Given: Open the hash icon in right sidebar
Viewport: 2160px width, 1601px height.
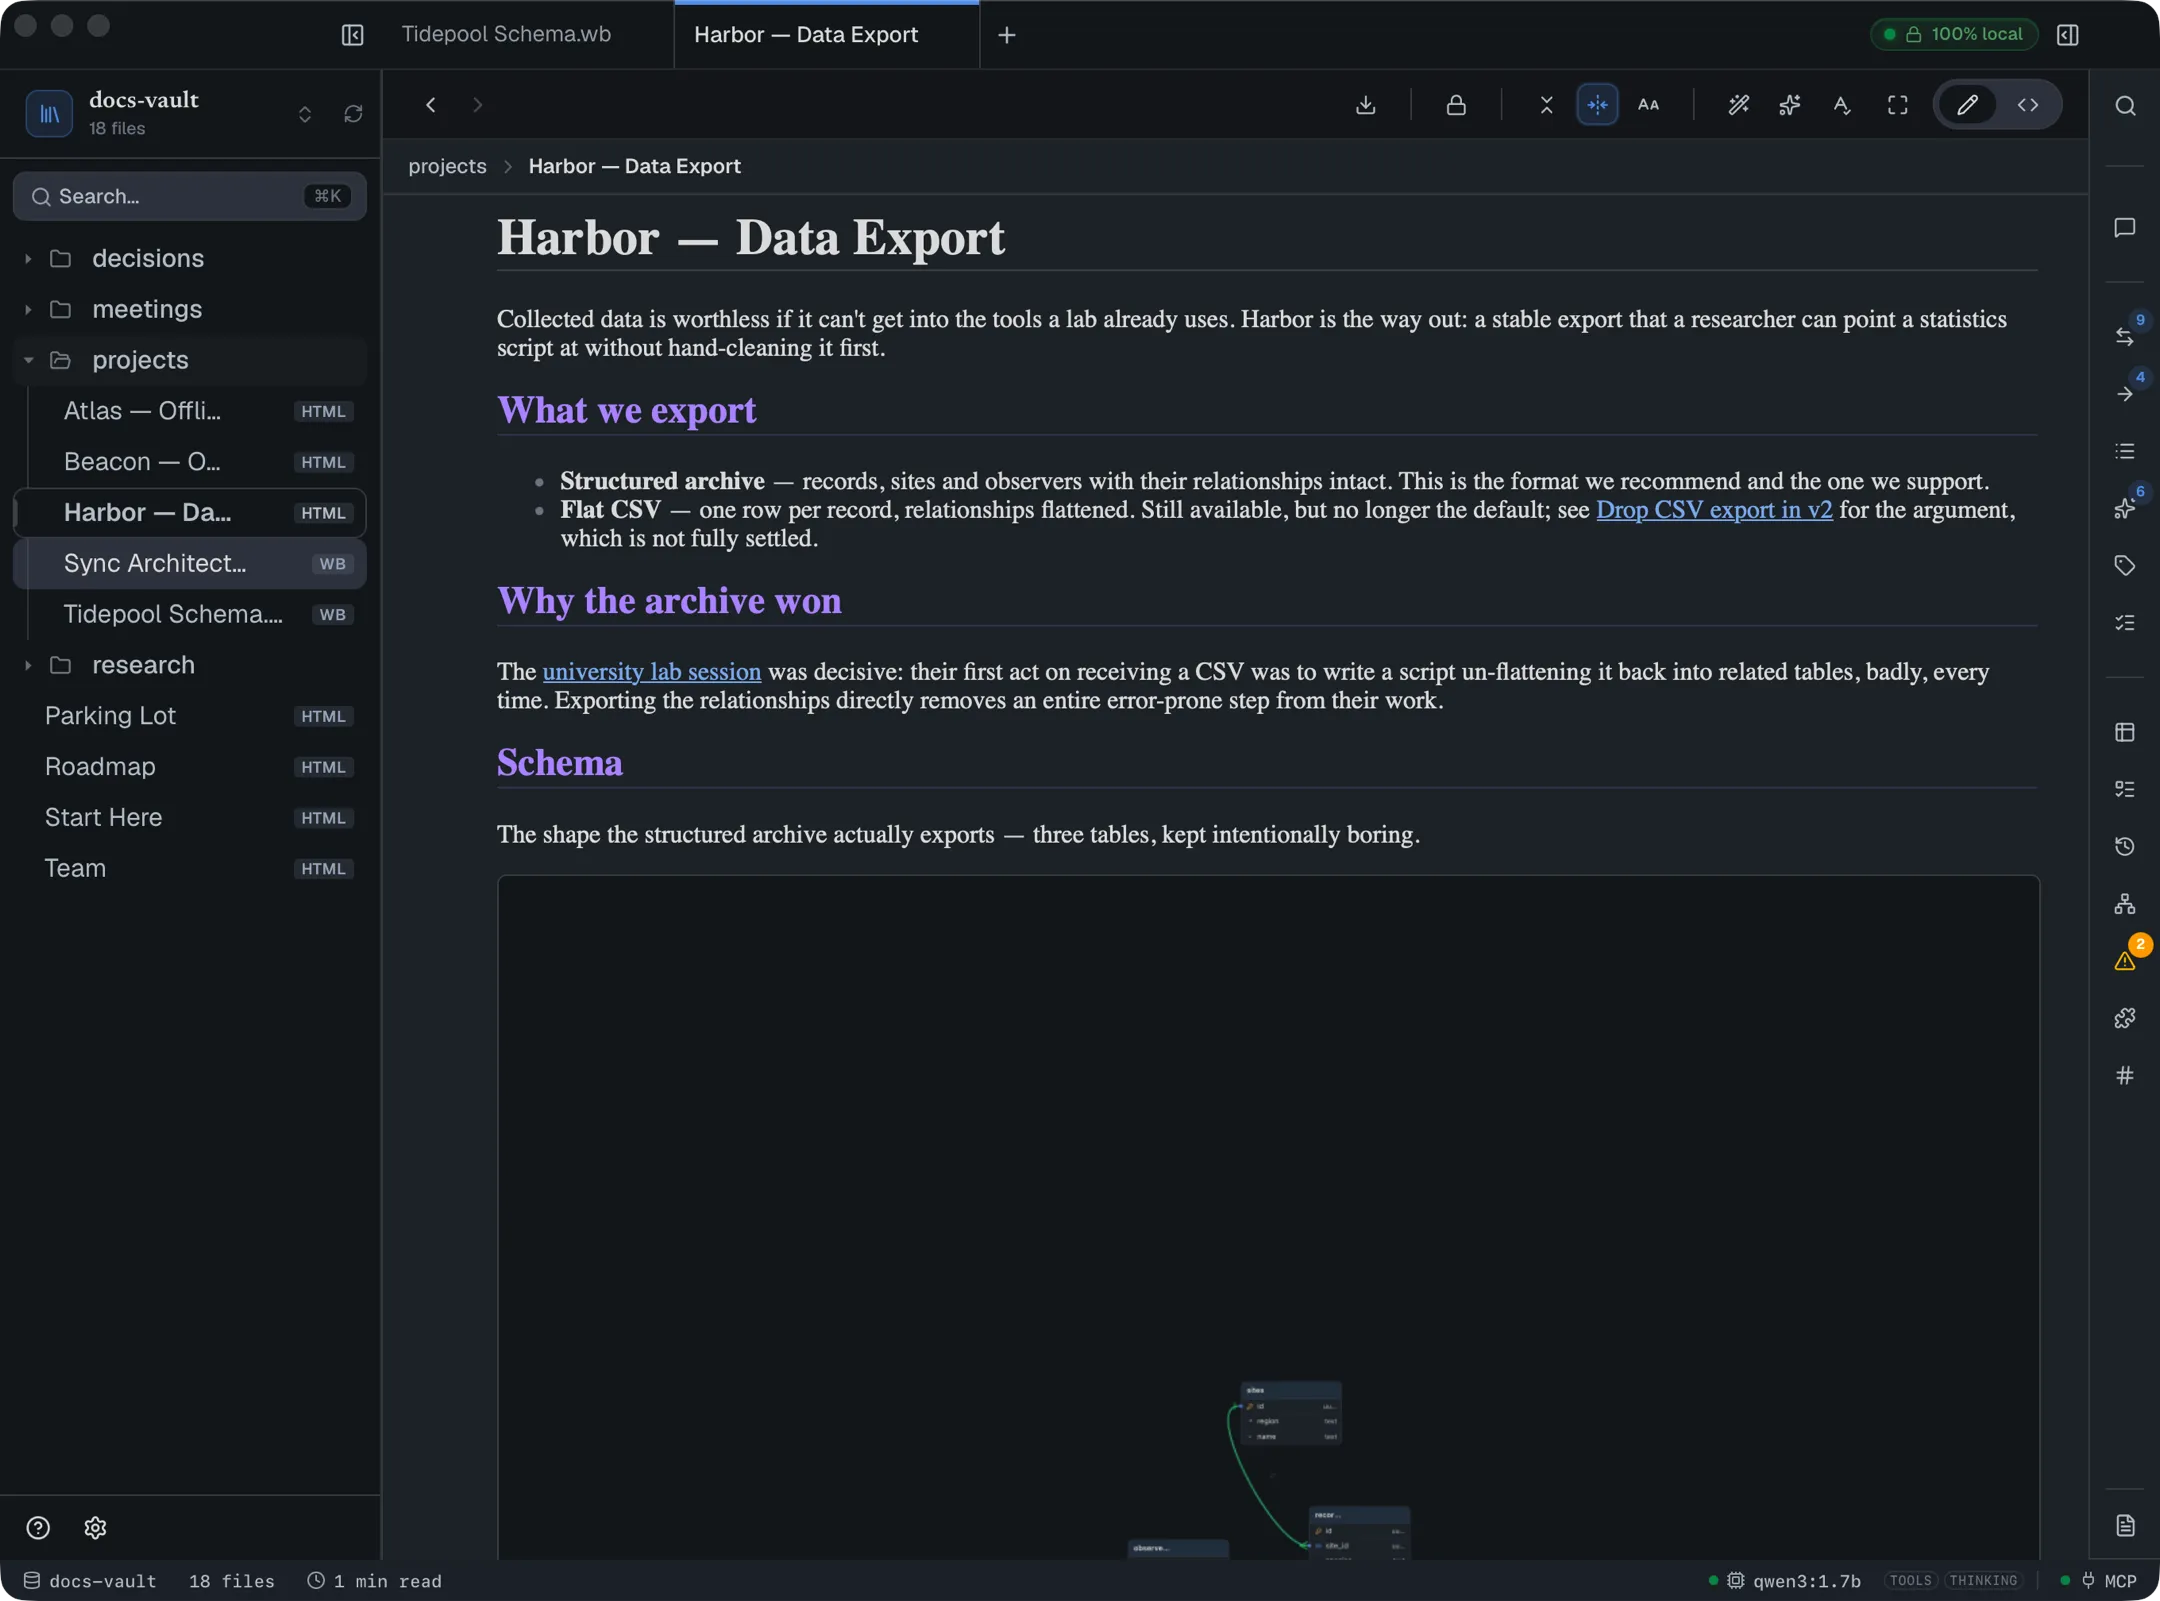Looking at the screenshot, I should pyautogui.click(x=2125, y=1075).
